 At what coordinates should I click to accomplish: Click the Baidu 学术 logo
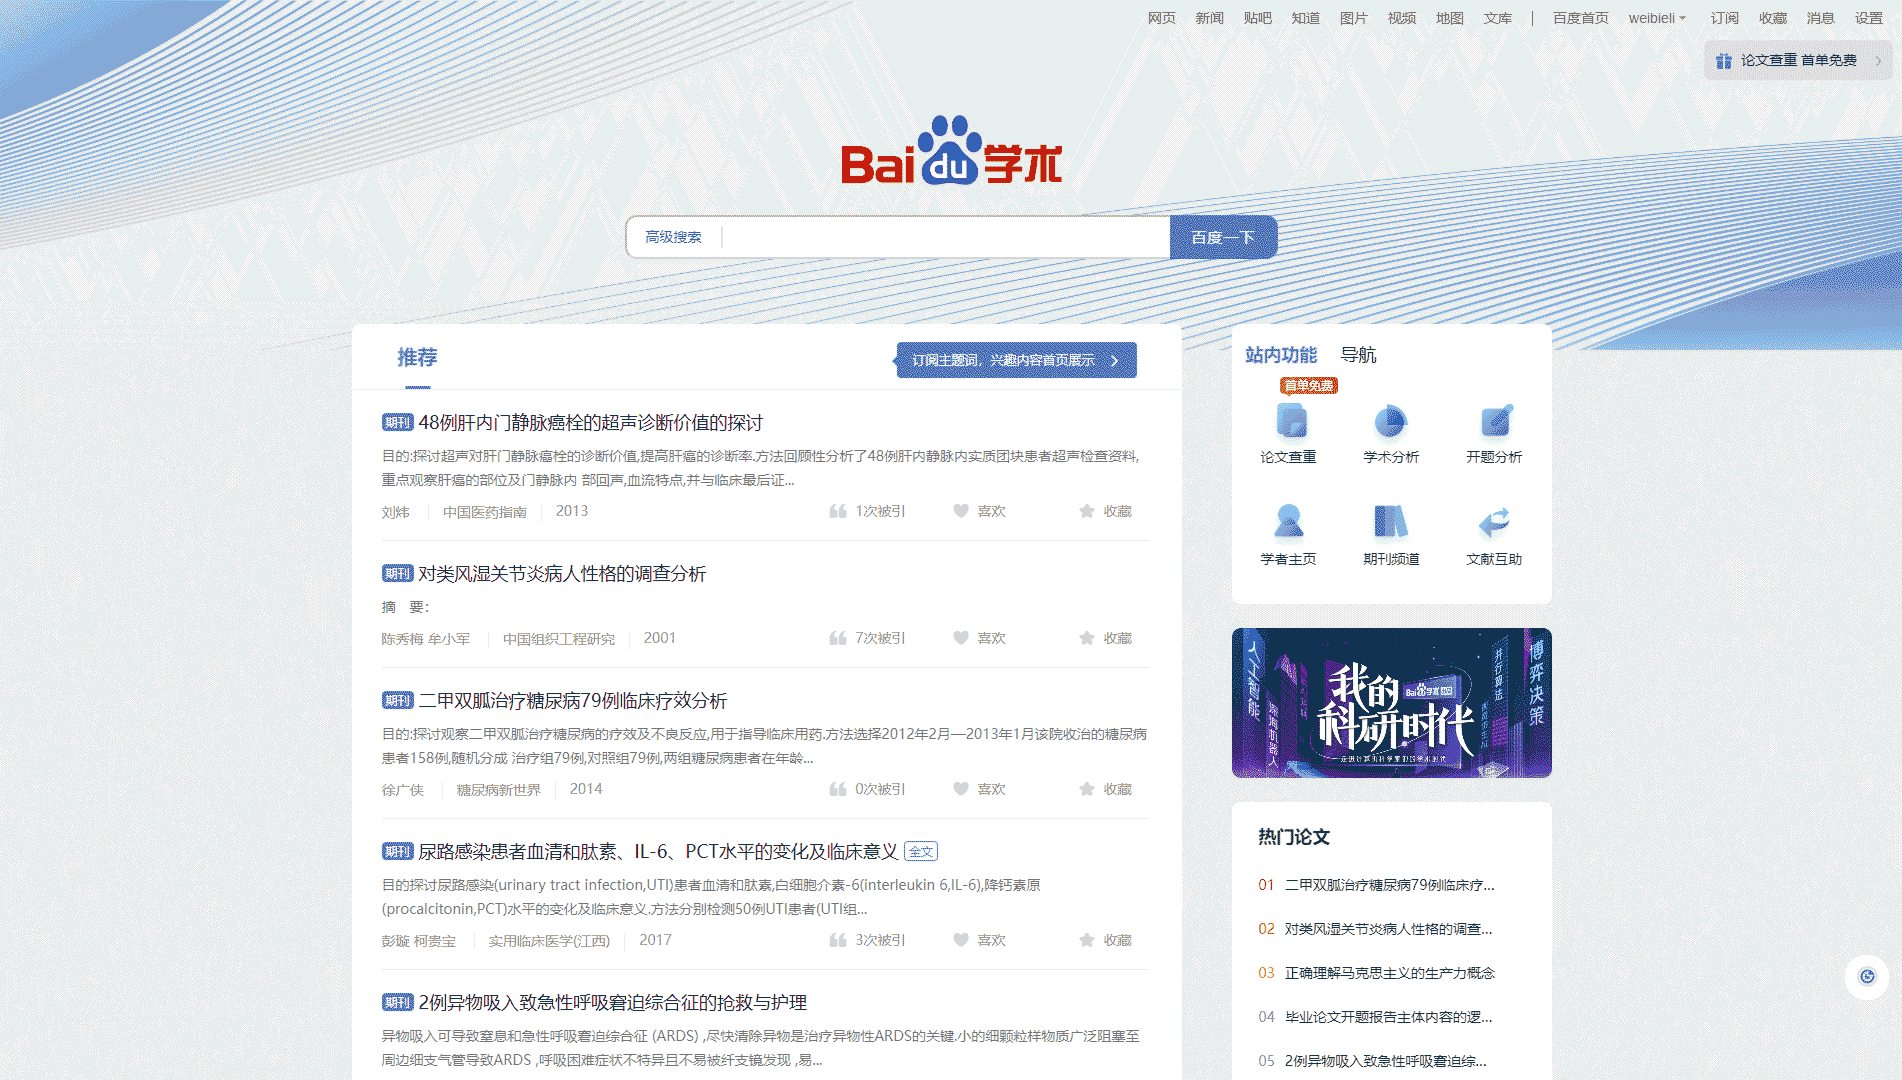point(951,151)
